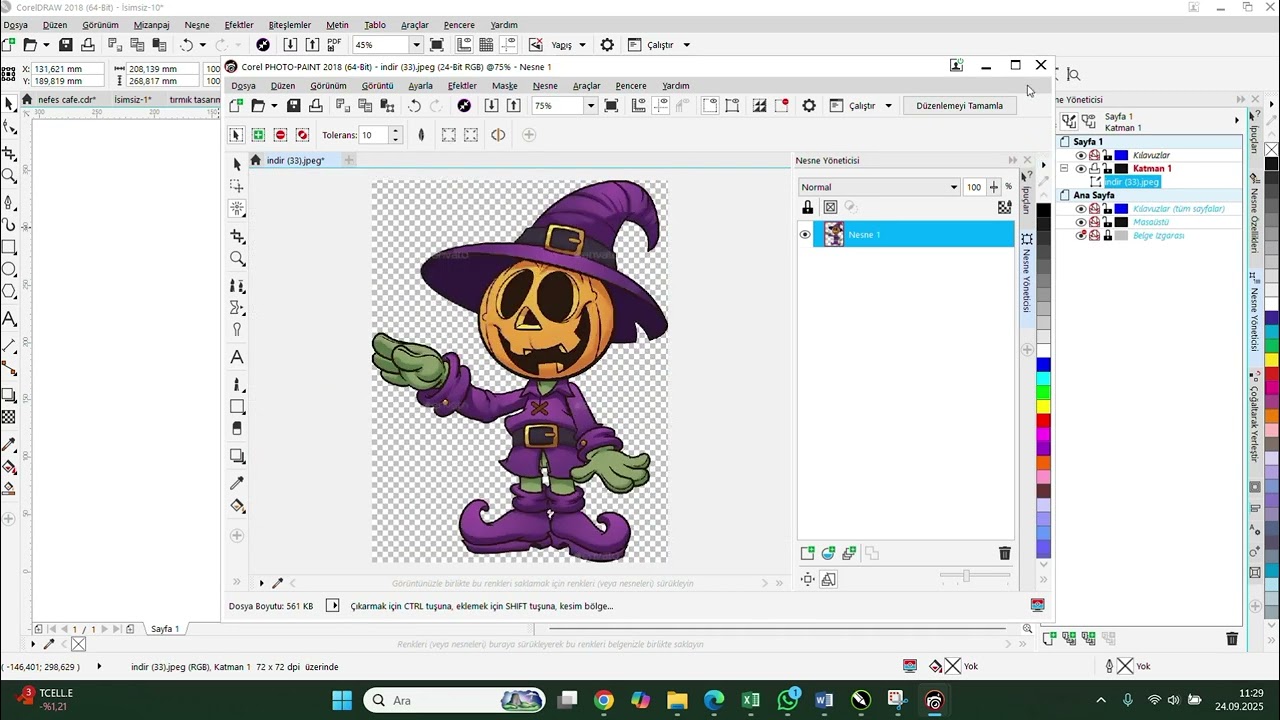Image resolution: width=1280 pixels, height=720 pixels.
Task: Open the Ayarla menu in PHOTO-PAINT
Action: (x=420, y=86)
